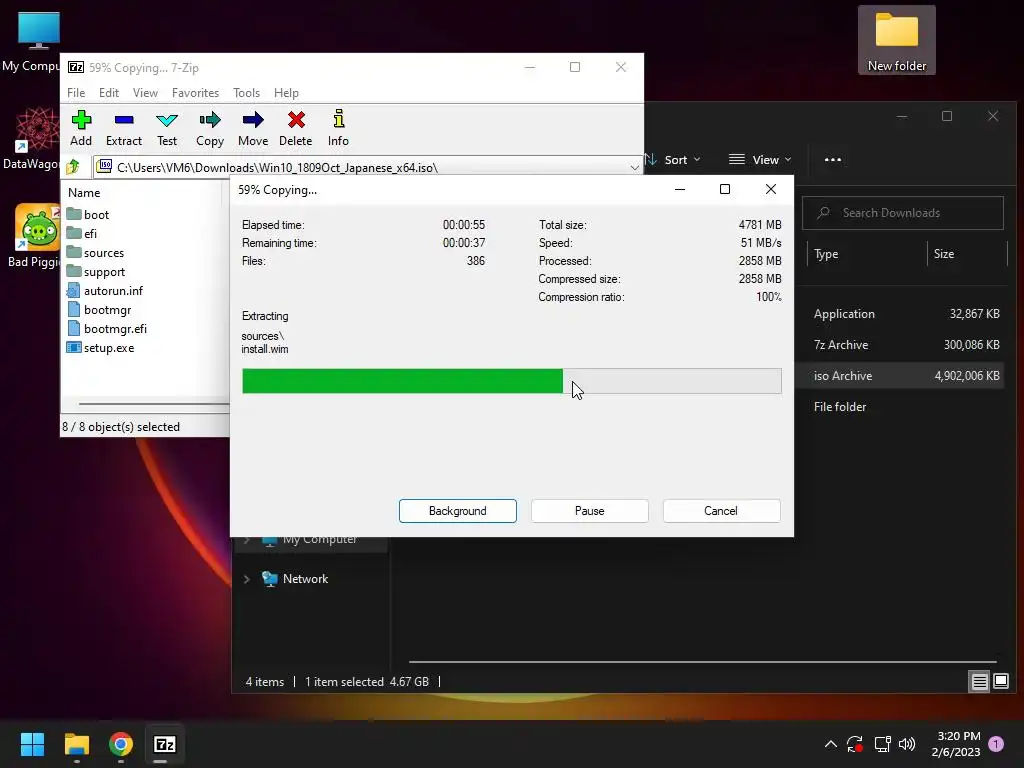Open the Windows Start menu
The height and width of the screenshot is (768, 1024).
pos(32,744)
